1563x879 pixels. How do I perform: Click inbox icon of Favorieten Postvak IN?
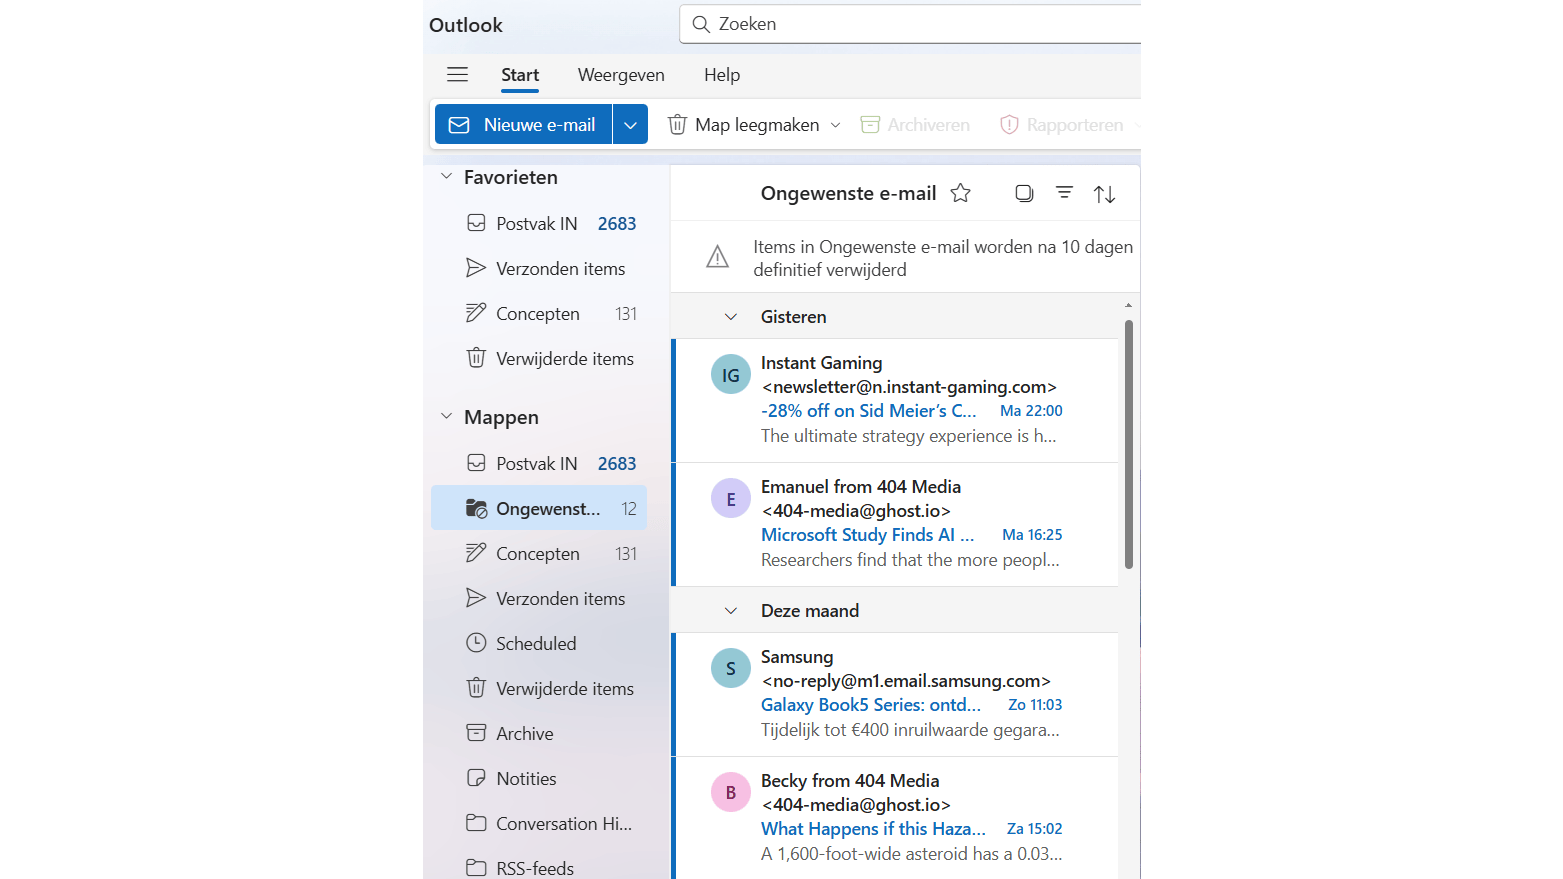[476, 223]
